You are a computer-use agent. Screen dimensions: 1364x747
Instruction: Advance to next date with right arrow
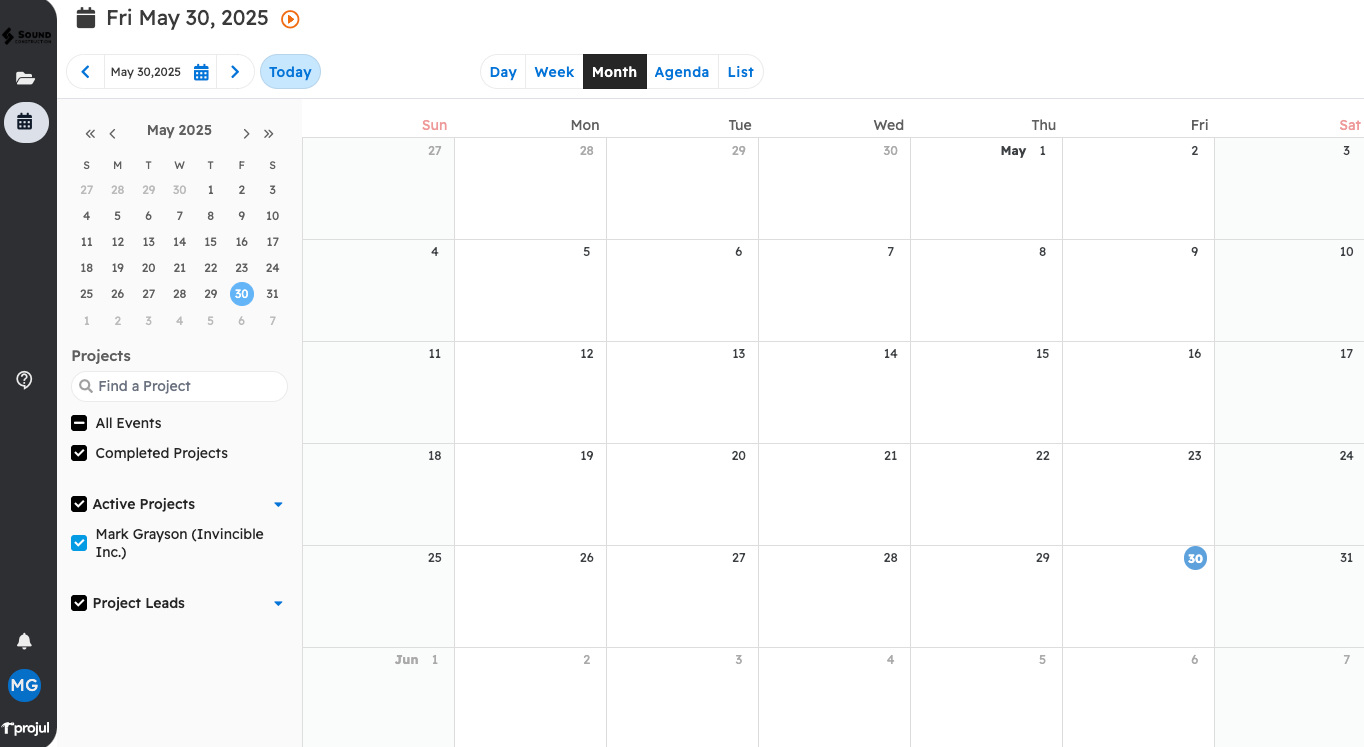pos(235,72)
